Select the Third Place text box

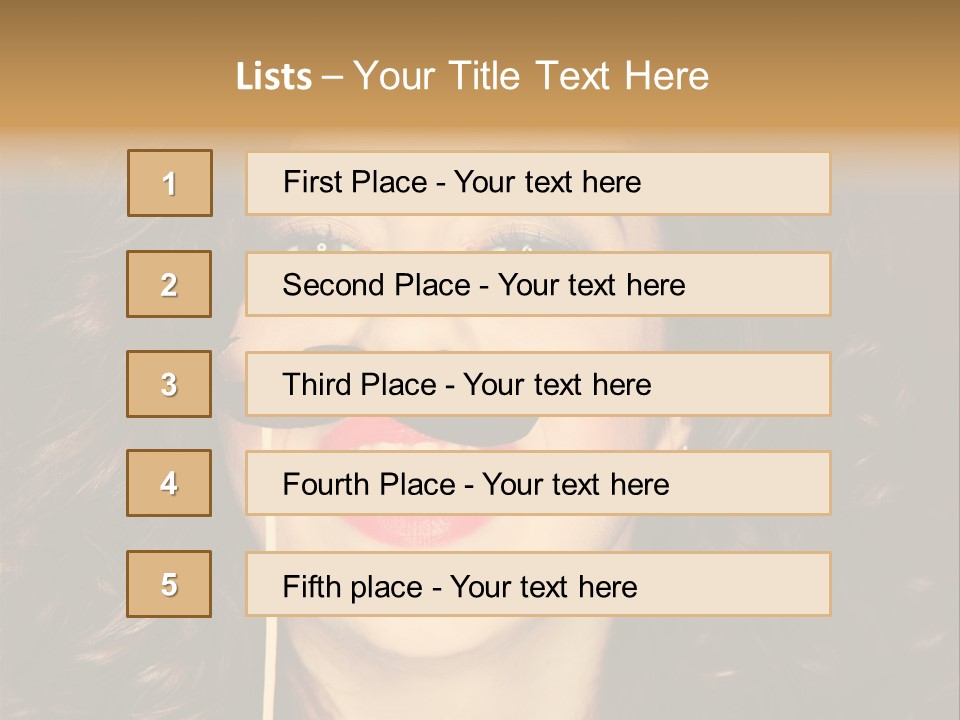click(538, 384)
